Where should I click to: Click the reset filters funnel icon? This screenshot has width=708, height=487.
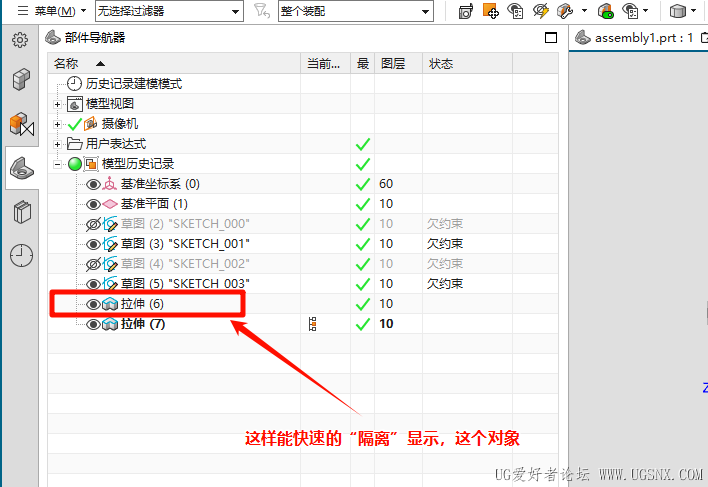click(x=261, y=10)
